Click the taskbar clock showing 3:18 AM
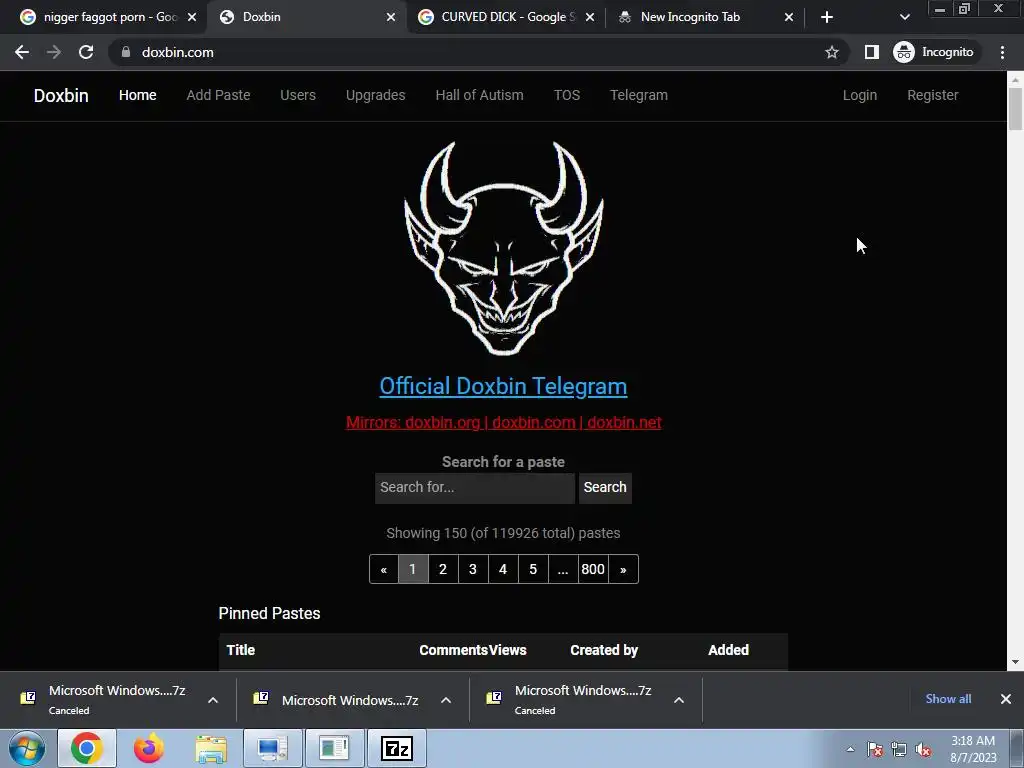 (973, 749)
